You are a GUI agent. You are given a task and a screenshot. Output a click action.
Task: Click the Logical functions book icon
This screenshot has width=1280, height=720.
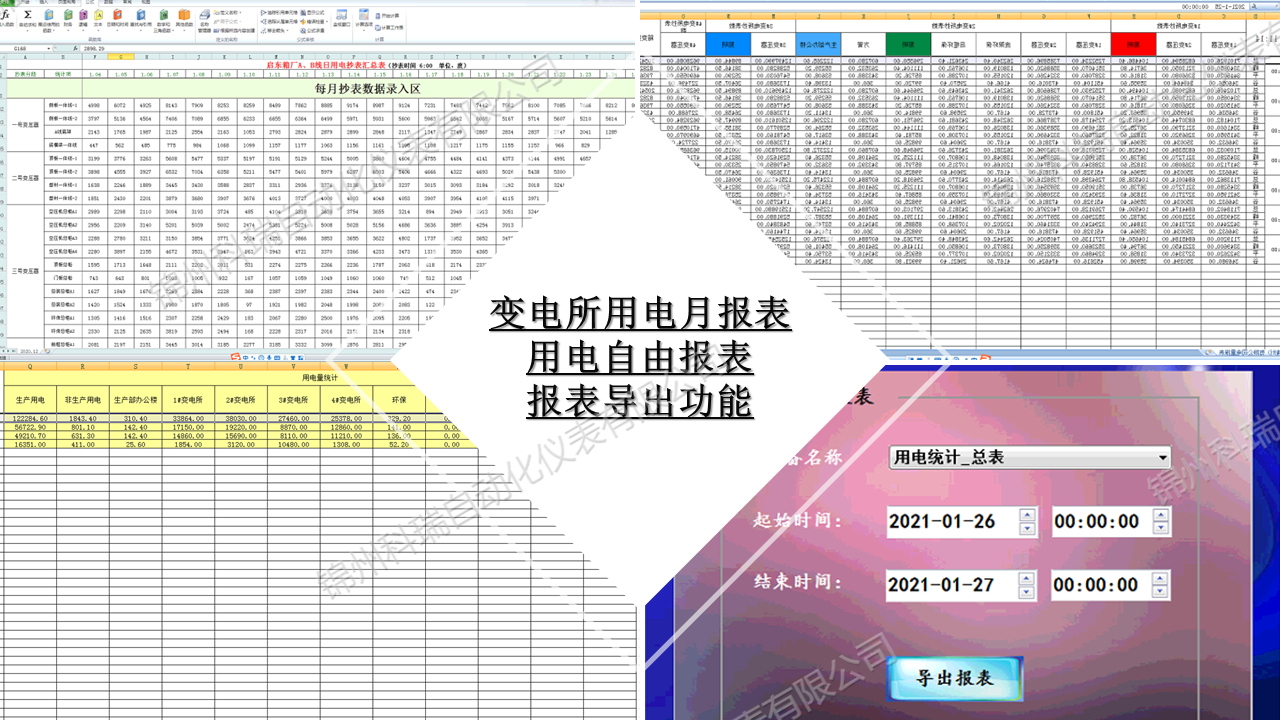82,15
